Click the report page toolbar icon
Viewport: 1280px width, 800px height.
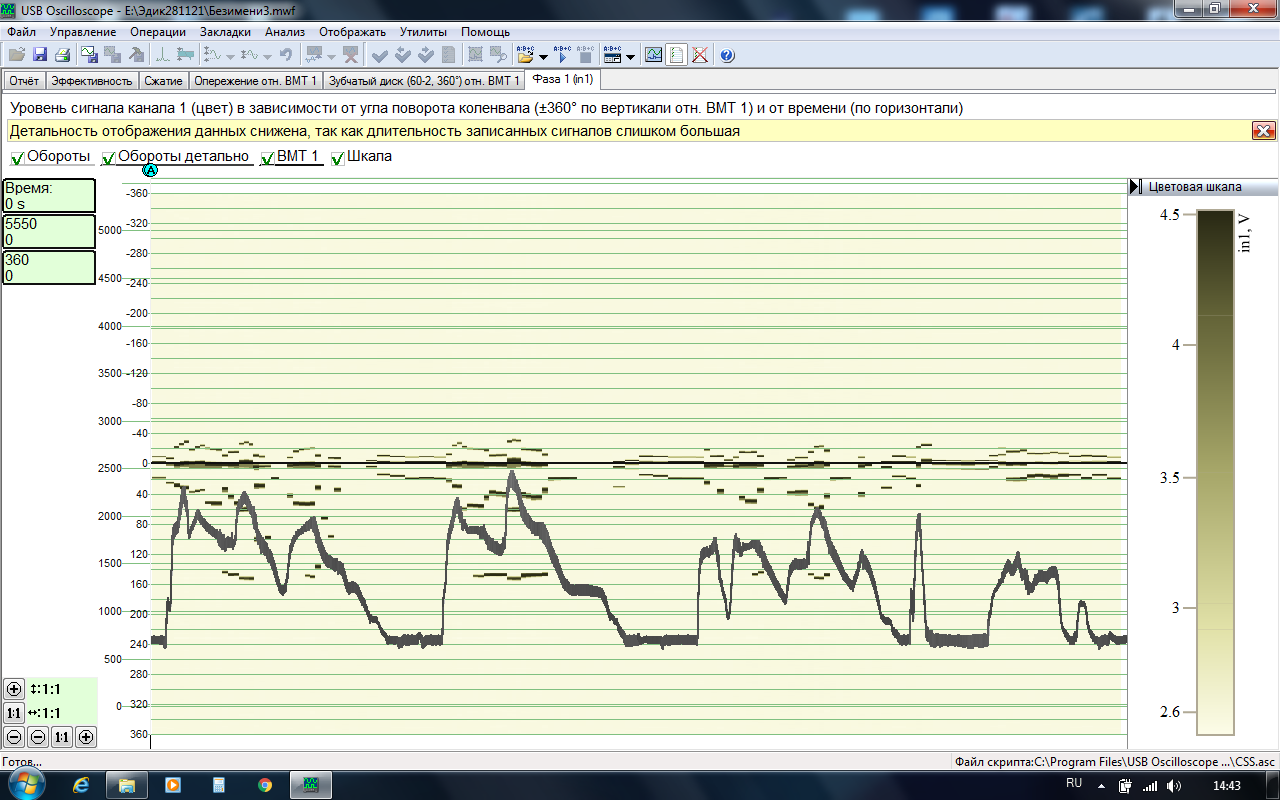pyautogui.click(x=677, y=55)
